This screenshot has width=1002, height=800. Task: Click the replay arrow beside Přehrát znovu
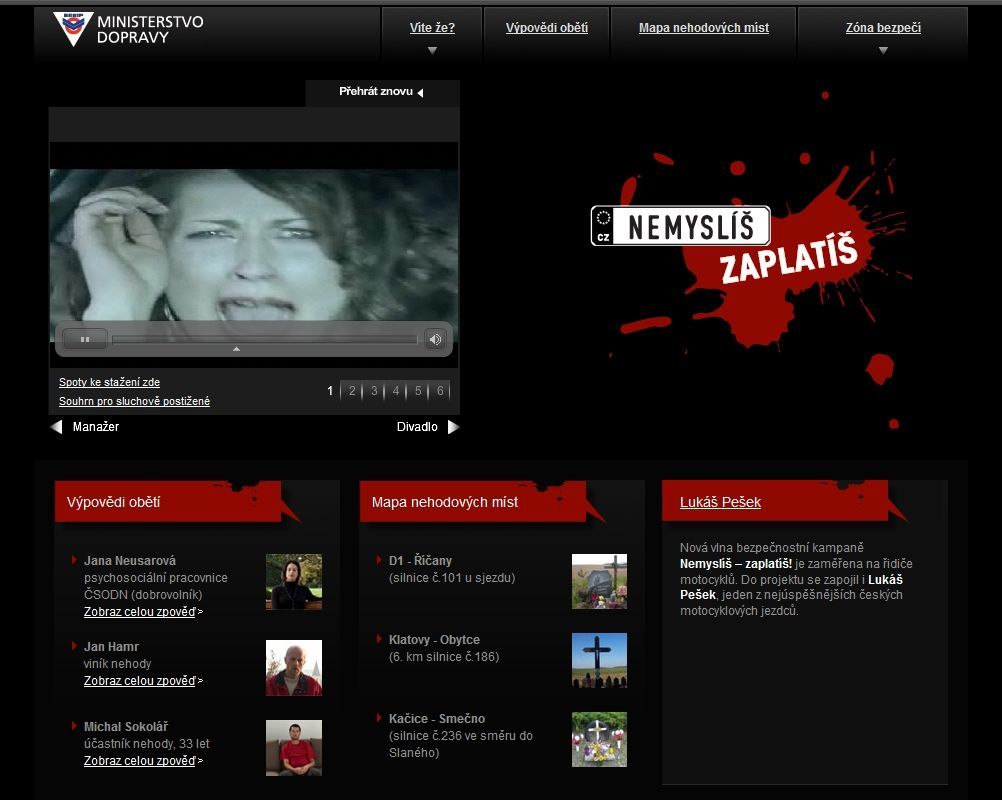pyautogui.click(x=420, y=93)
